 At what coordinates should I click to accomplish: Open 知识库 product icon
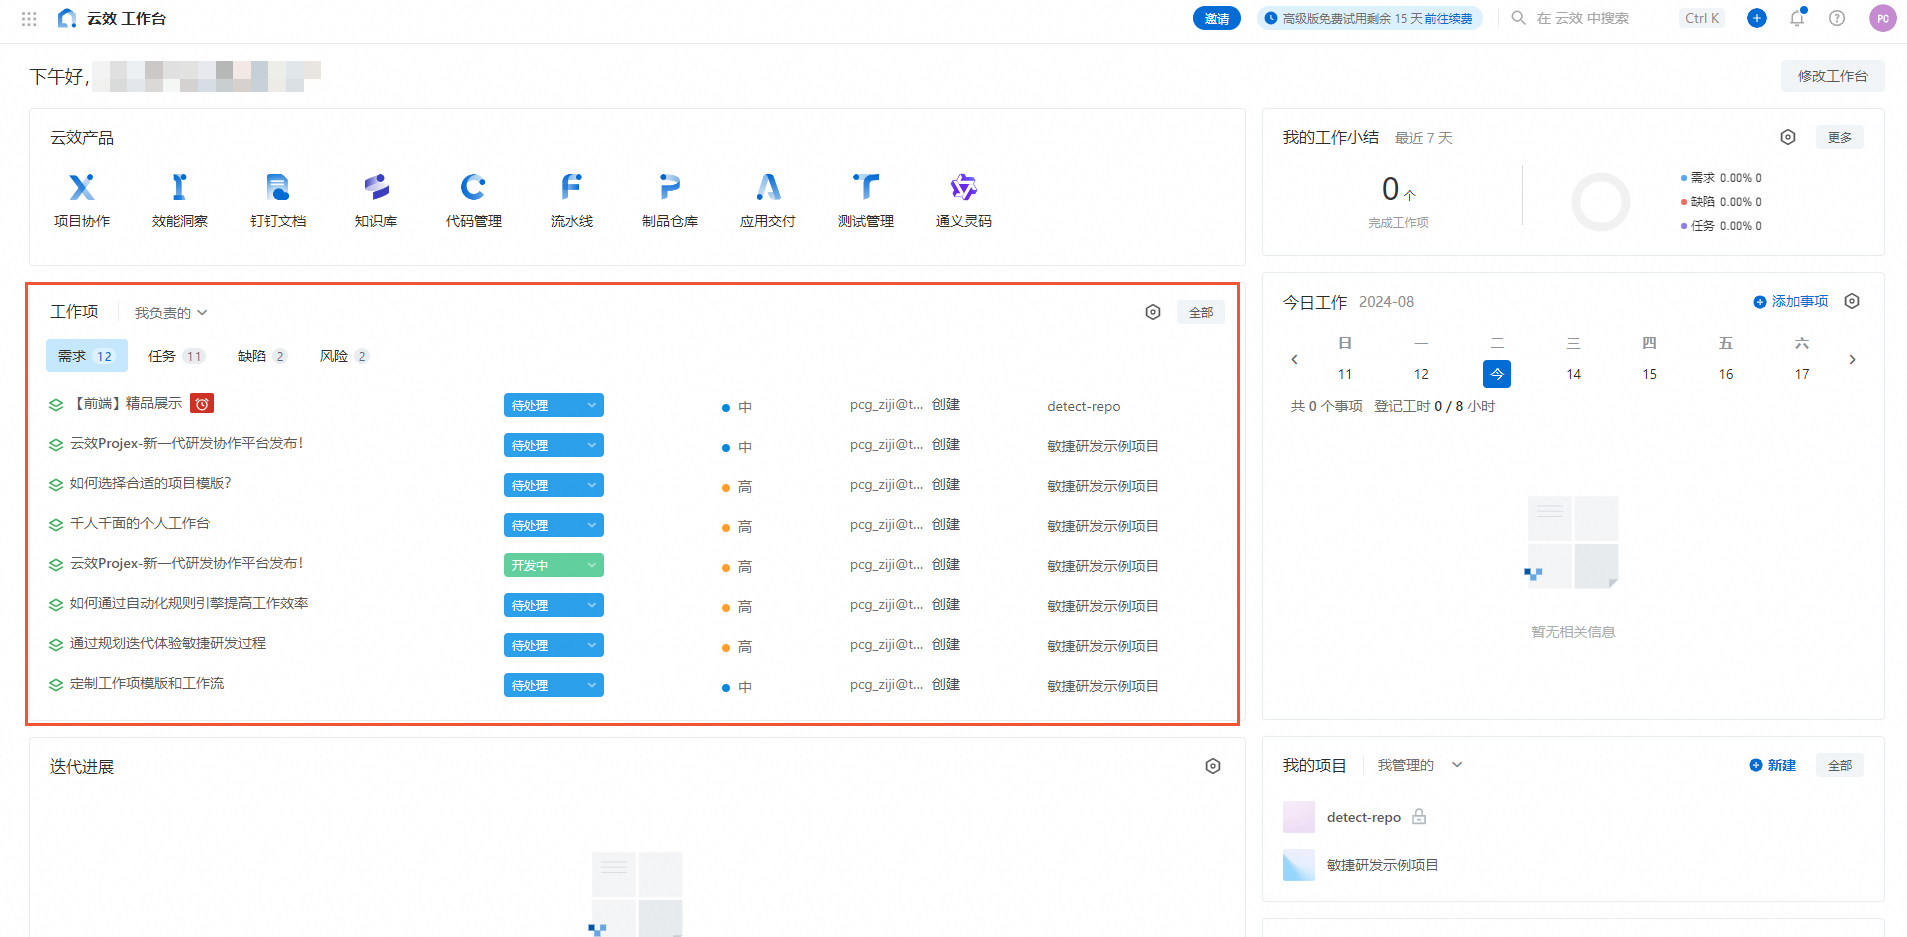click(x=376, y=187)
